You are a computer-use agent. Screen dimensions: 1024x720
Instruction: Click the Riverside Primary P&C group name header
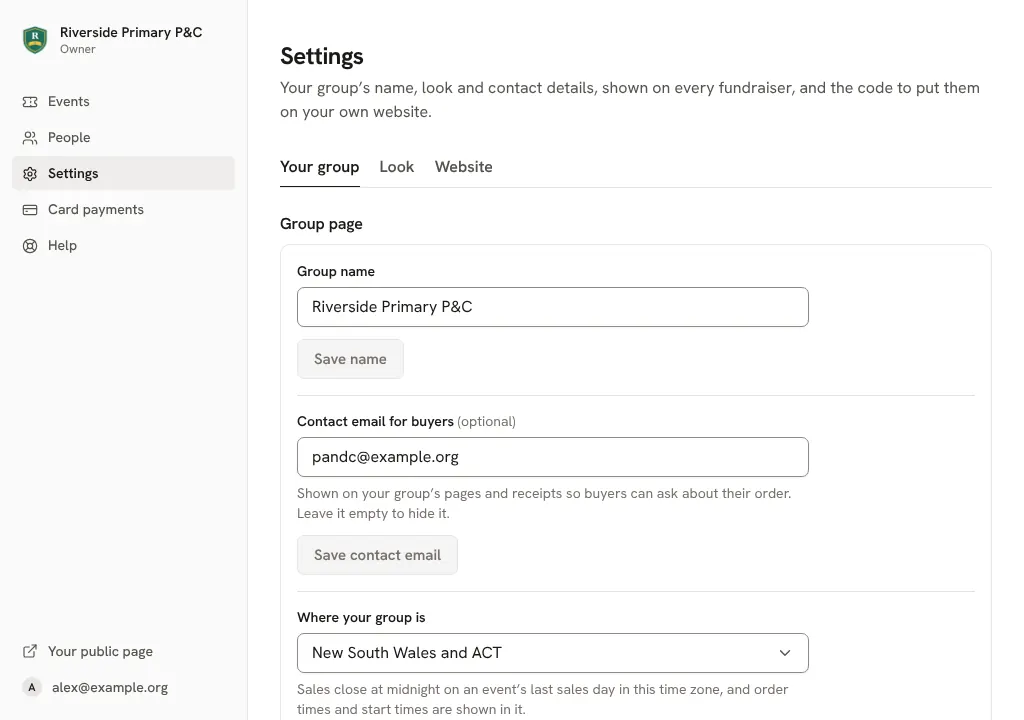(x=131, y=32)
